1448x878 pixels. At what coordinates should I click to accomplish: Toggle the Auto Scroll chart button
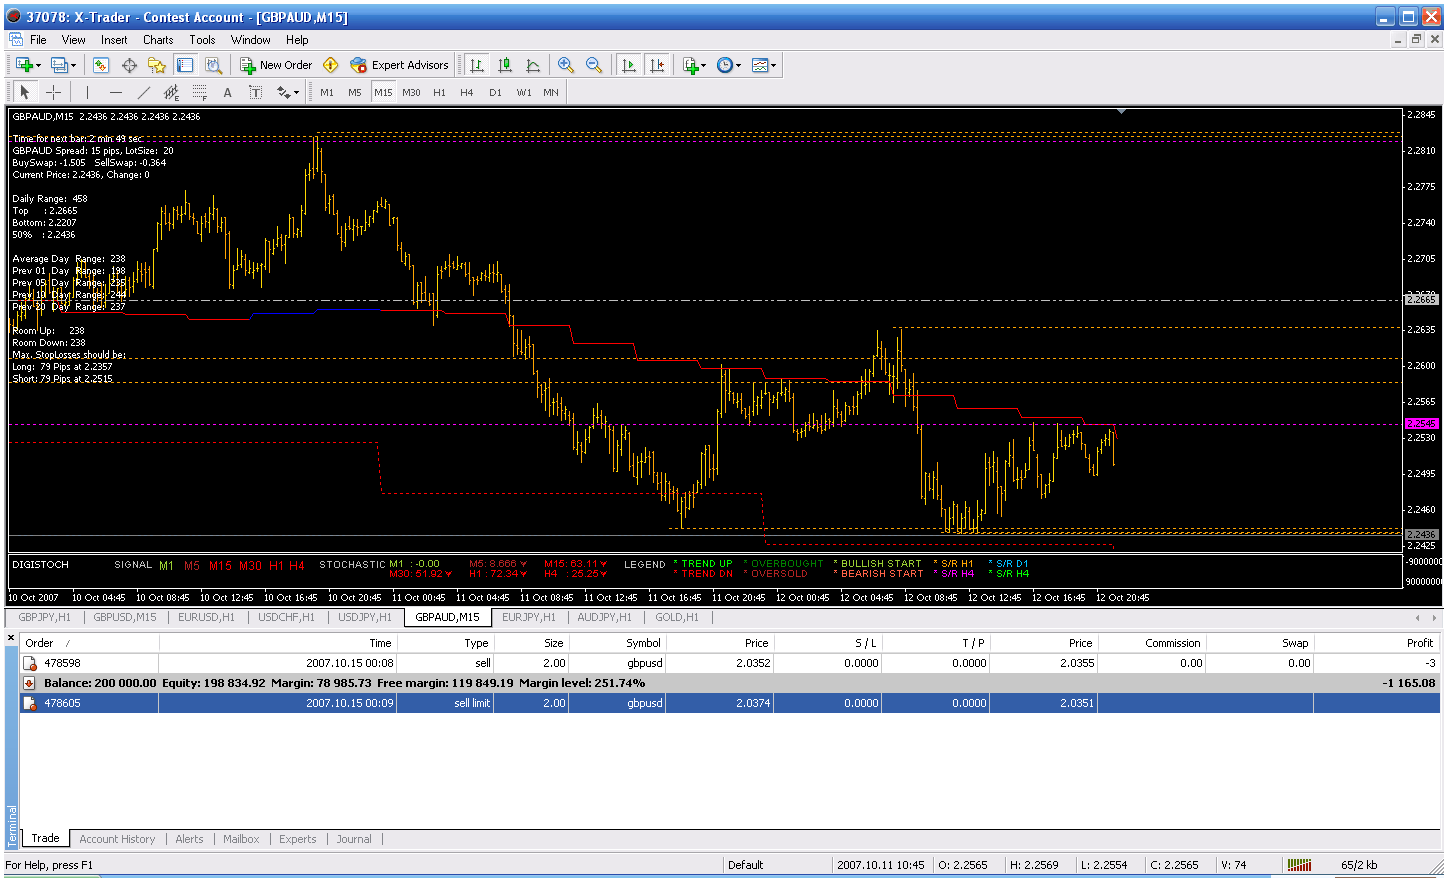pyautogui.click(x=629, y=65)
